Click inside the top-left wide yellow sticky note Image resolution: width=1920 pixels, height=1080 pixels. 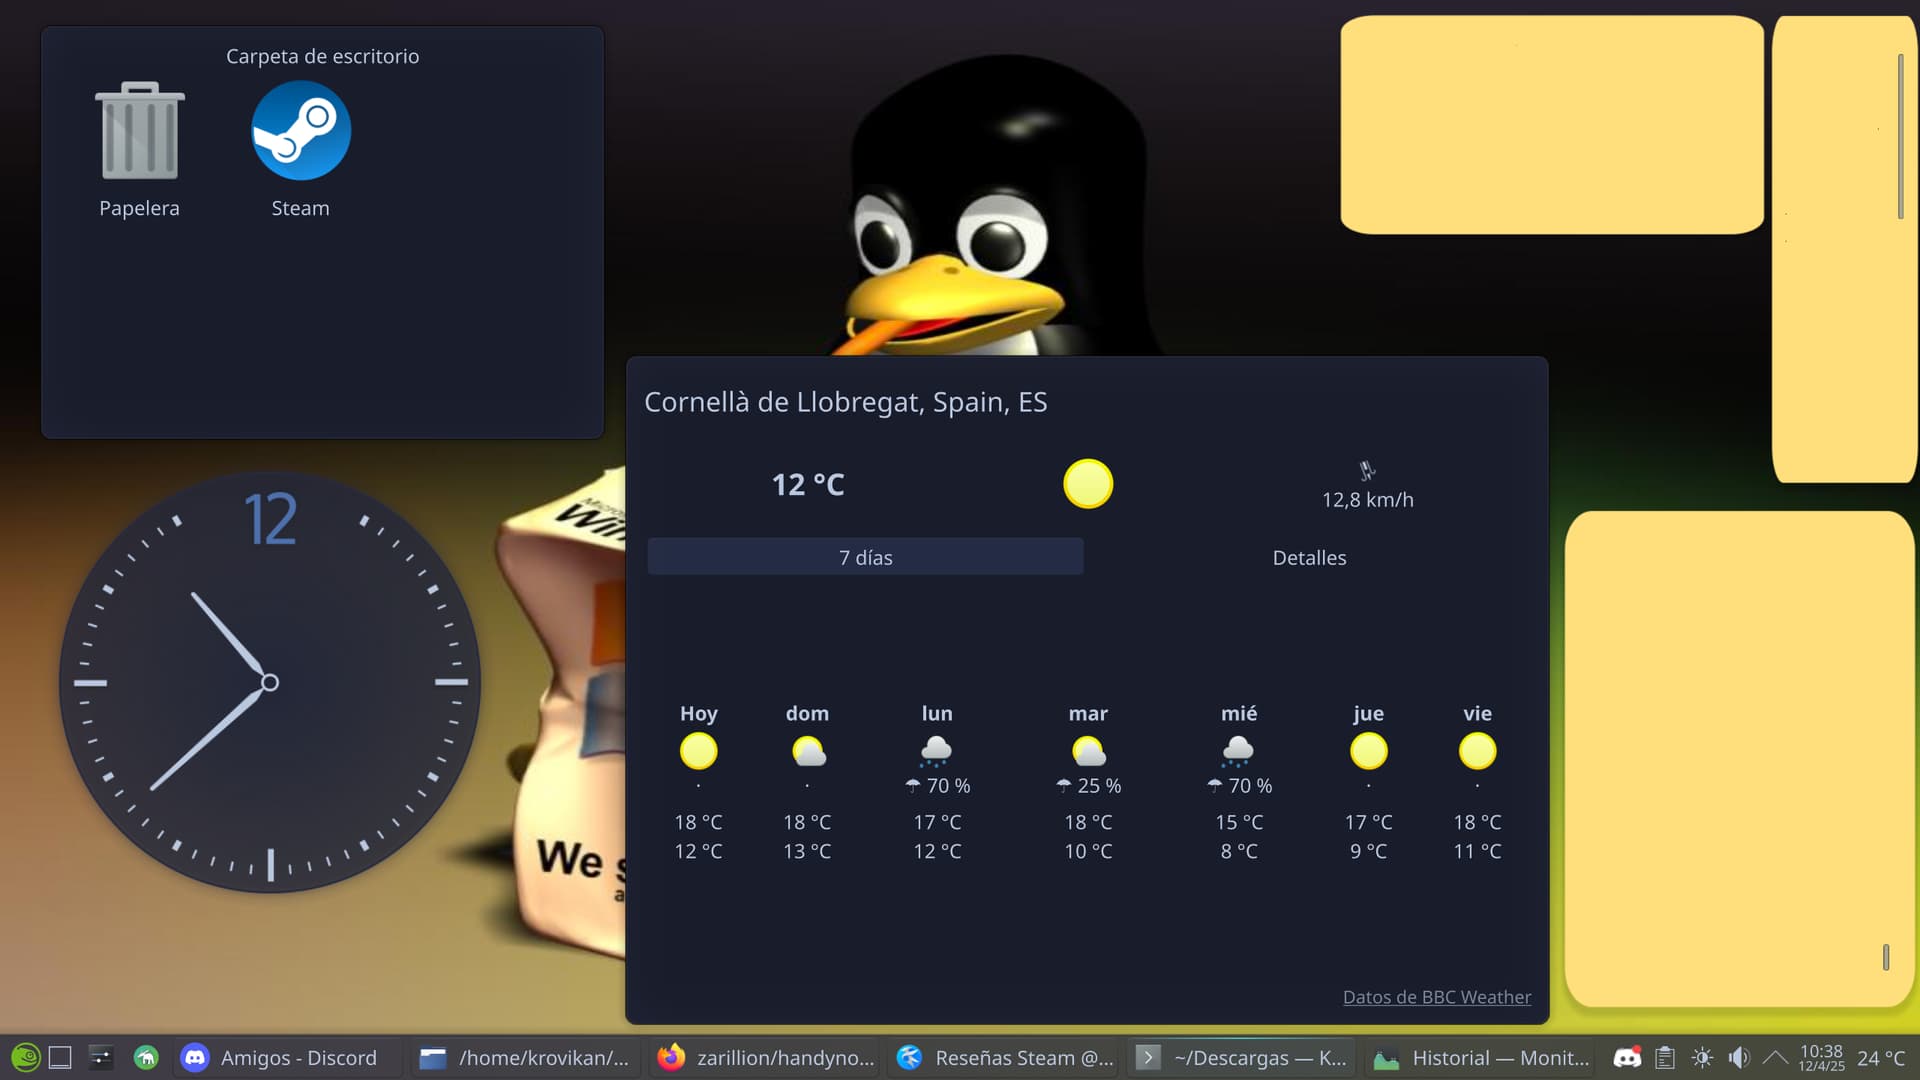(x=1551, y=125)
